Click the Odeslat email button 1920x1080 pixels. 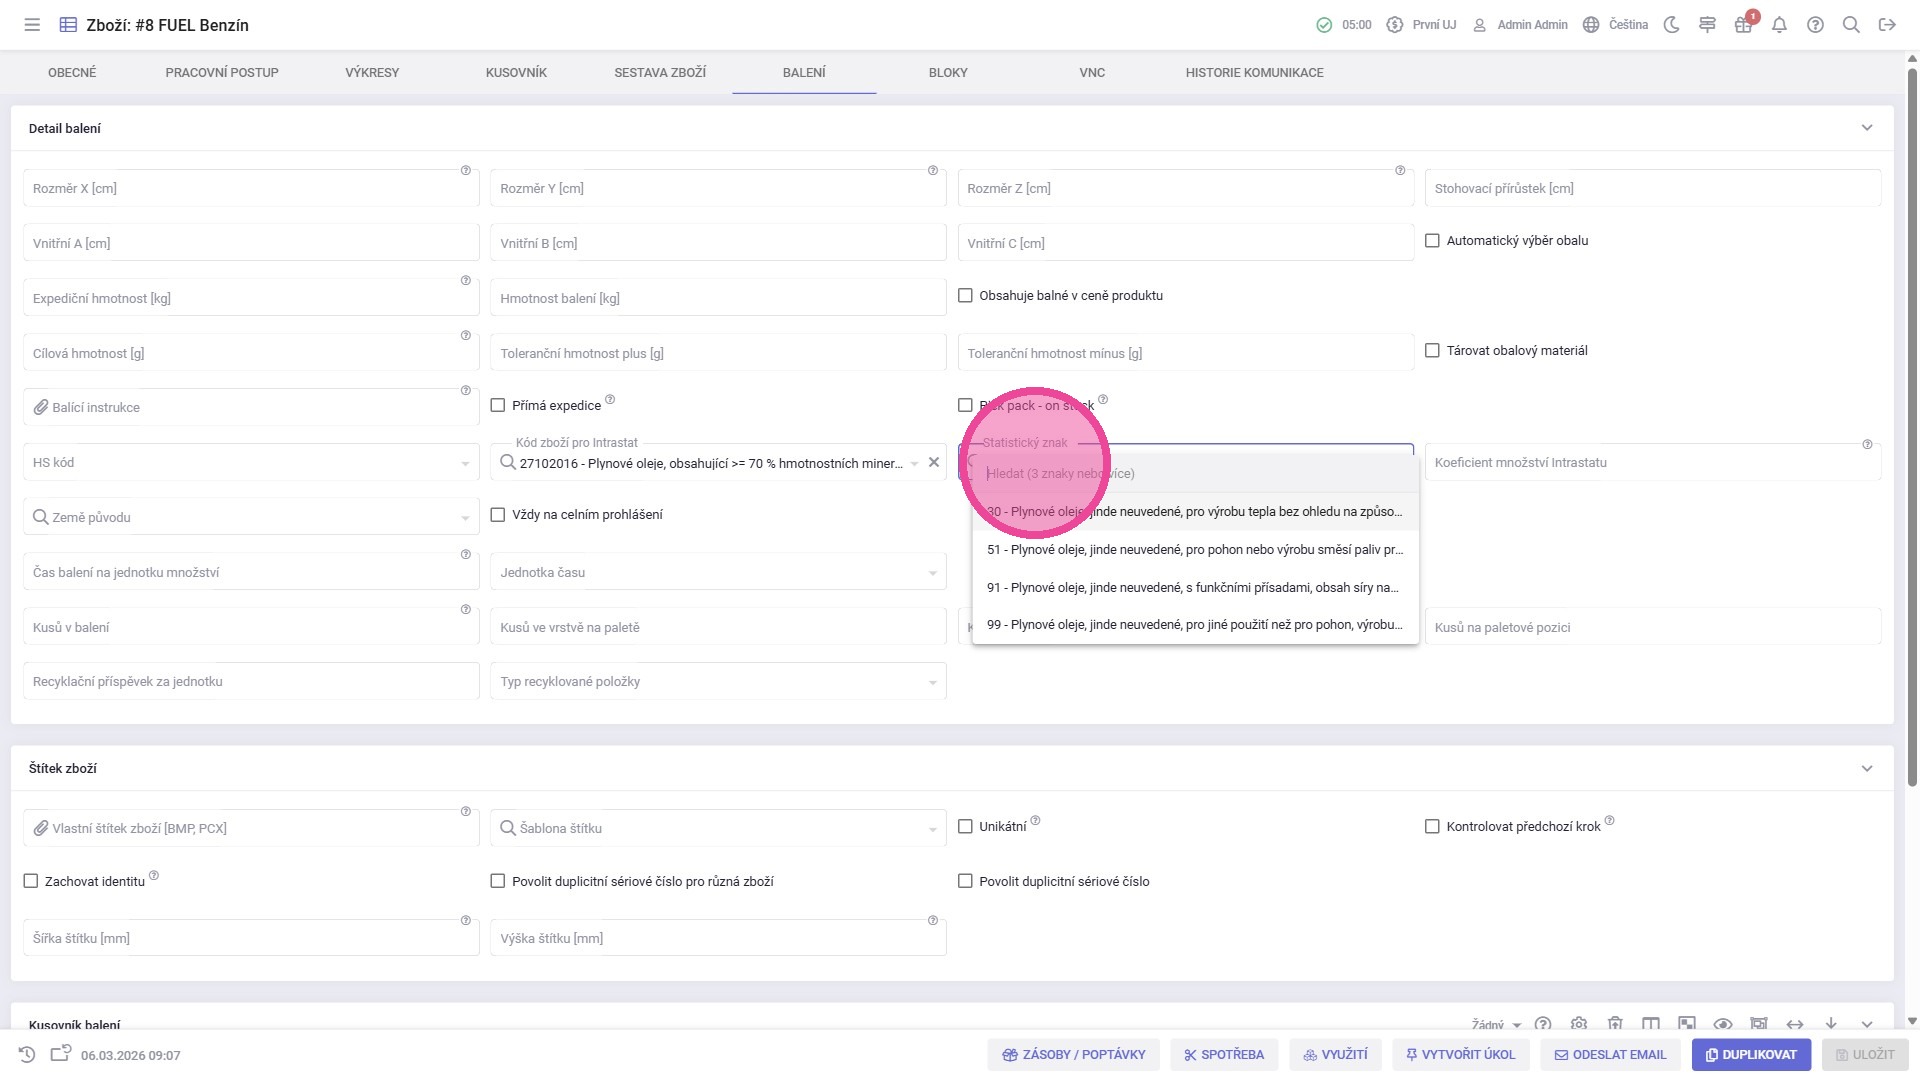(1610, 1055)
